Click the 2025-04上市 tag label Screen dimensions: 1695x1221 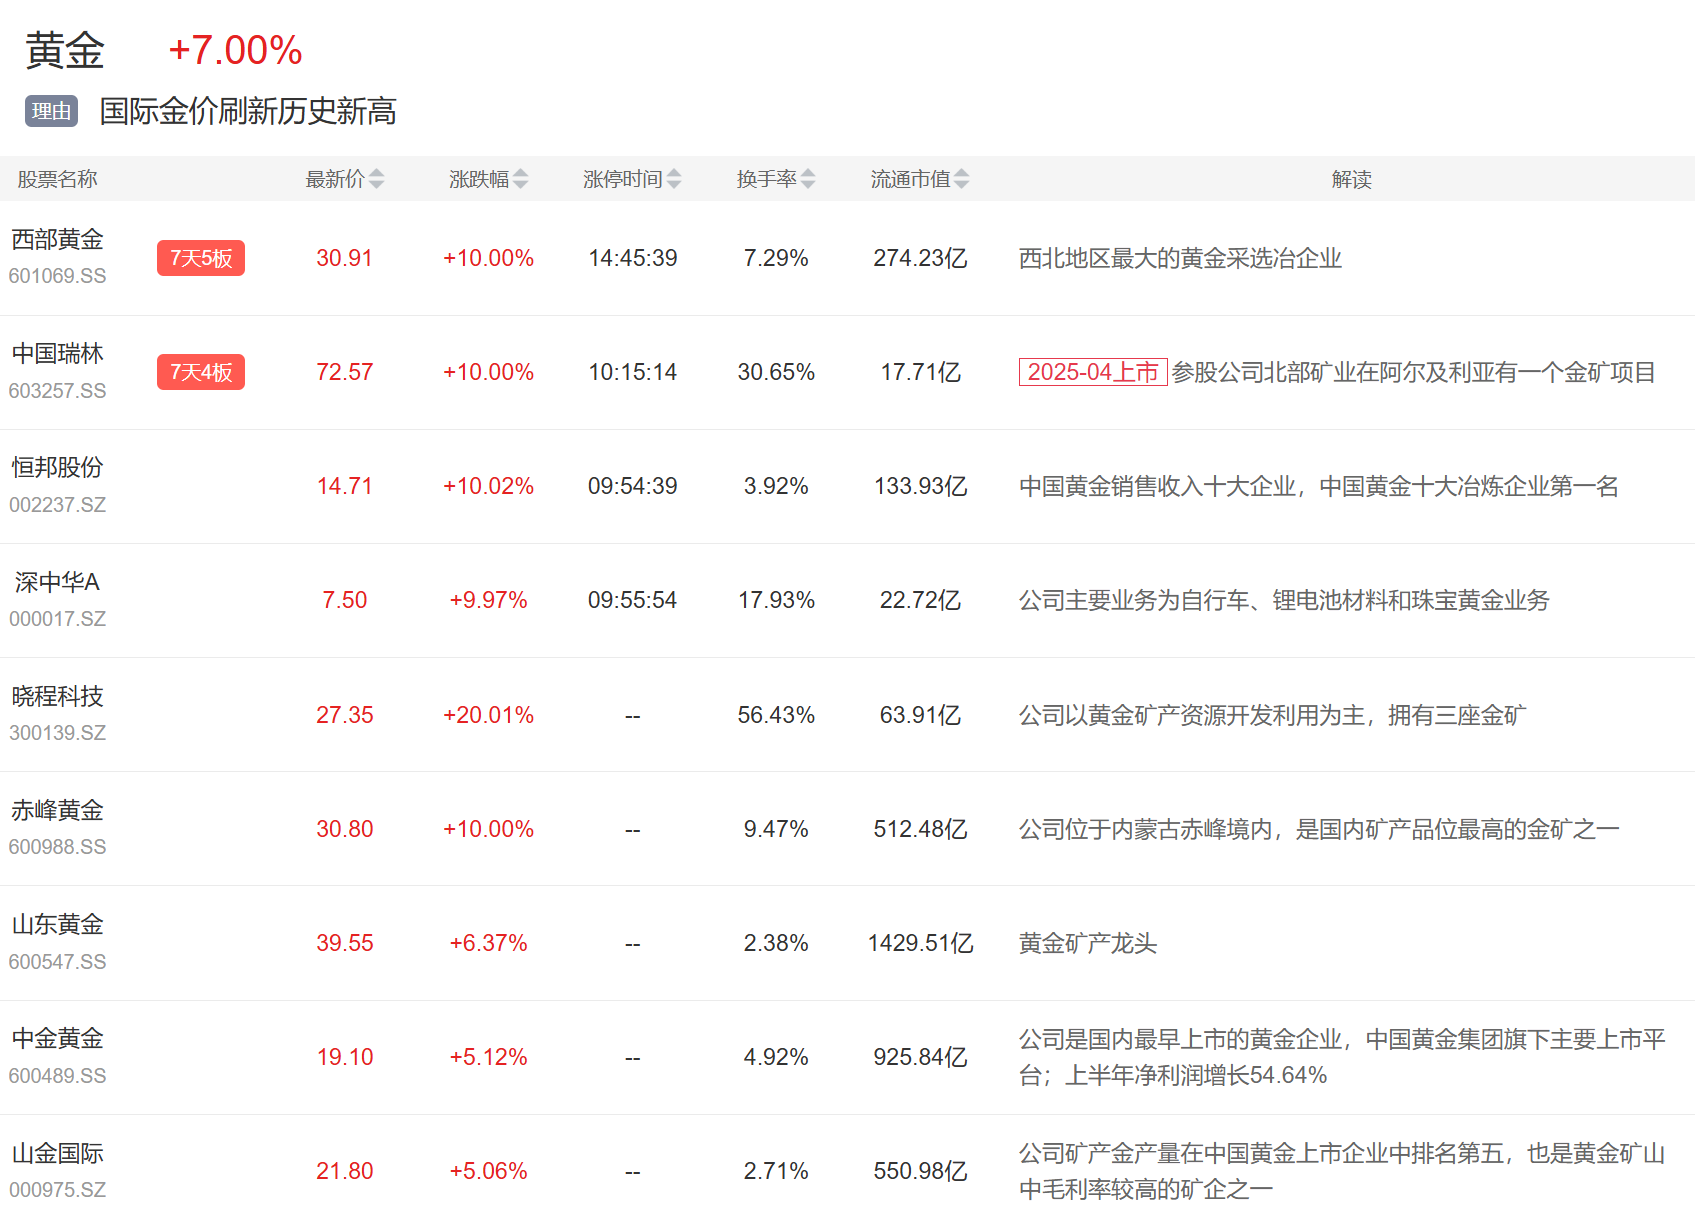click(1092, 372)
